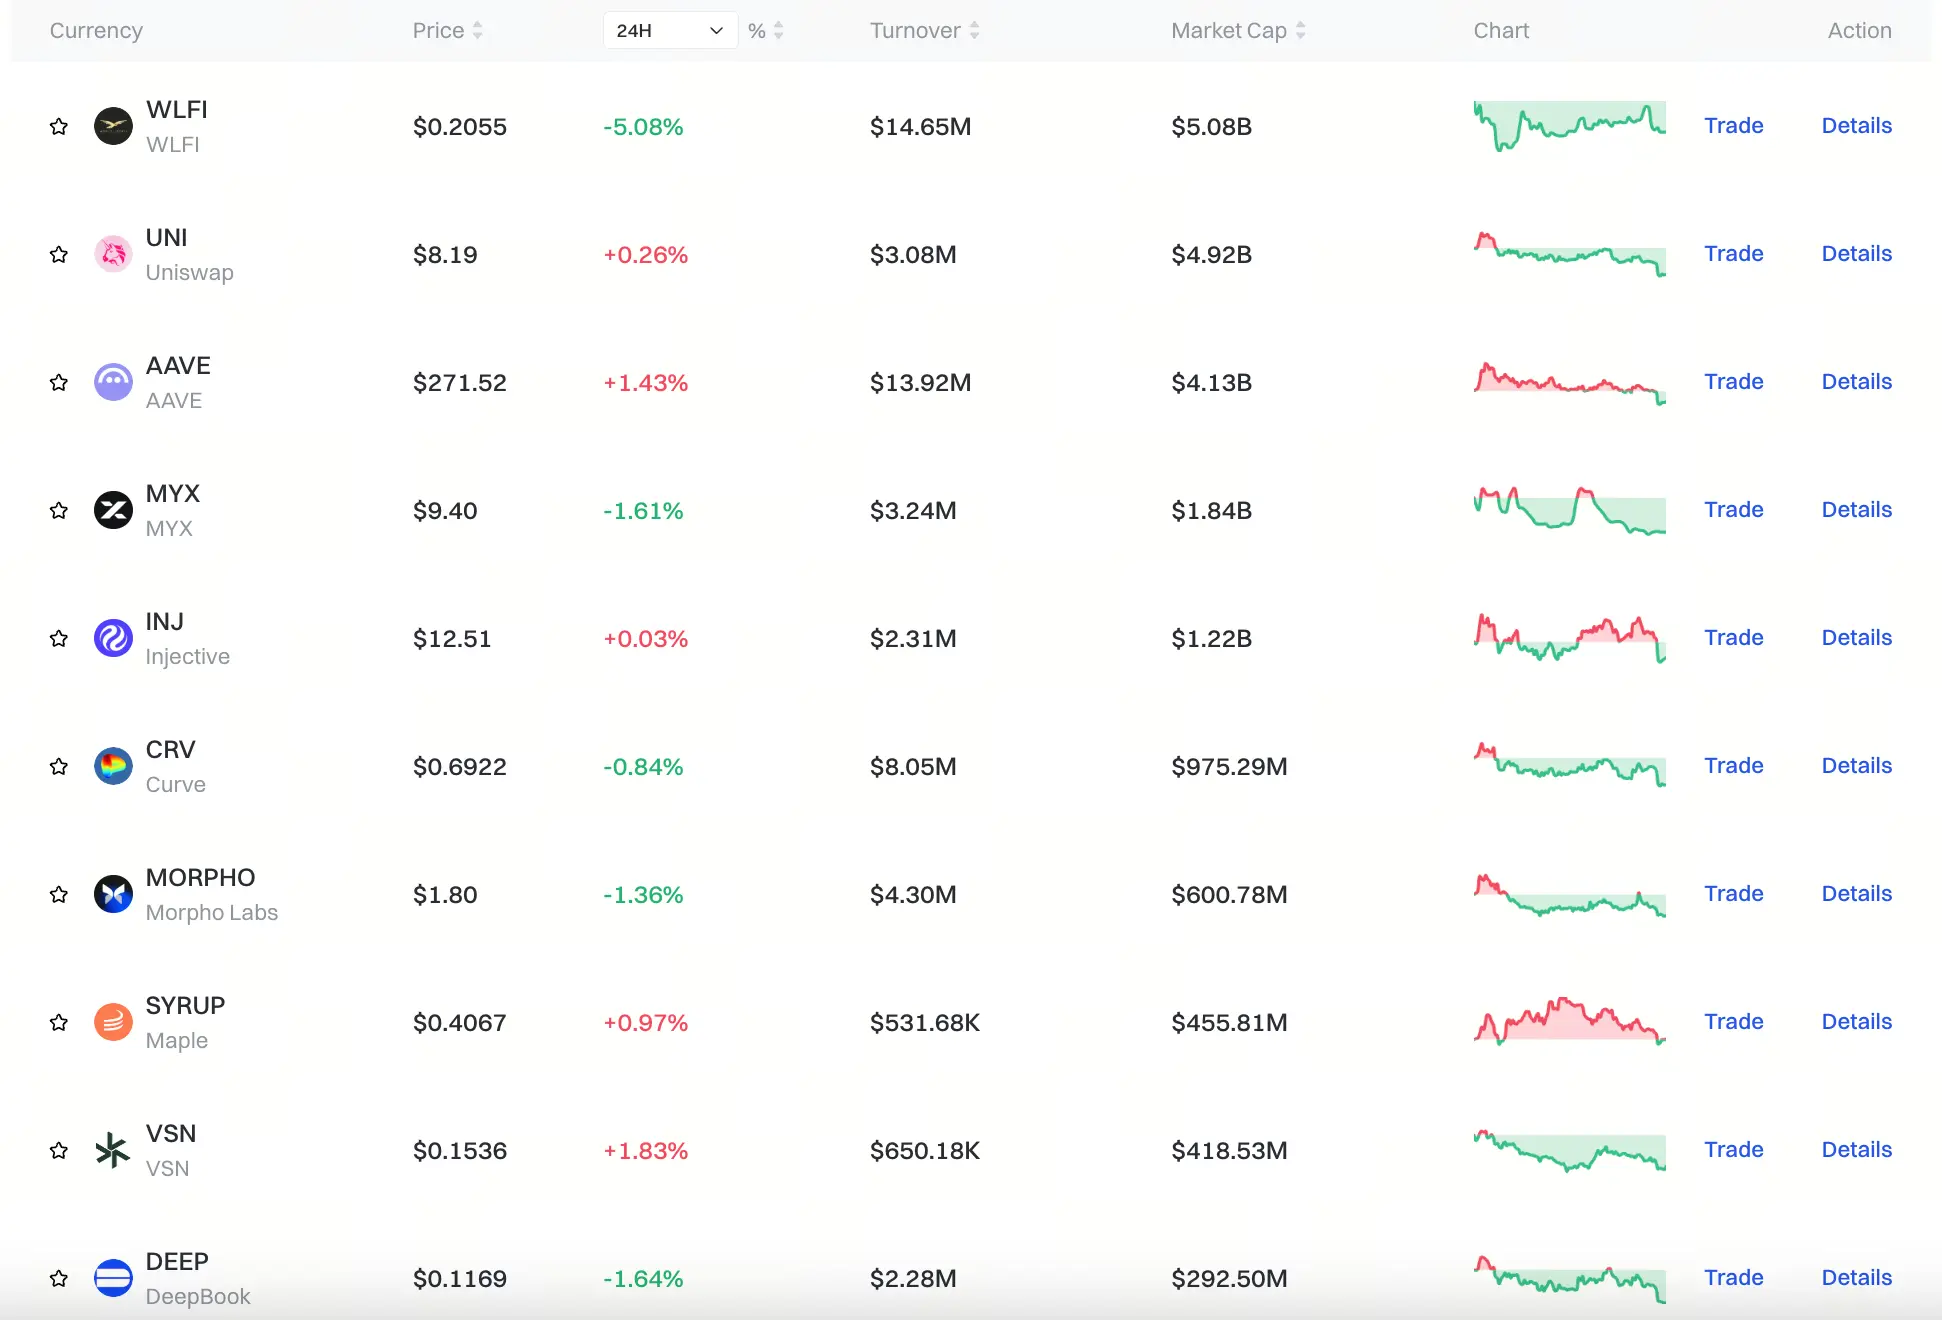Trade SYRUP
1942x1320 pixels.
[1733, 1022]
